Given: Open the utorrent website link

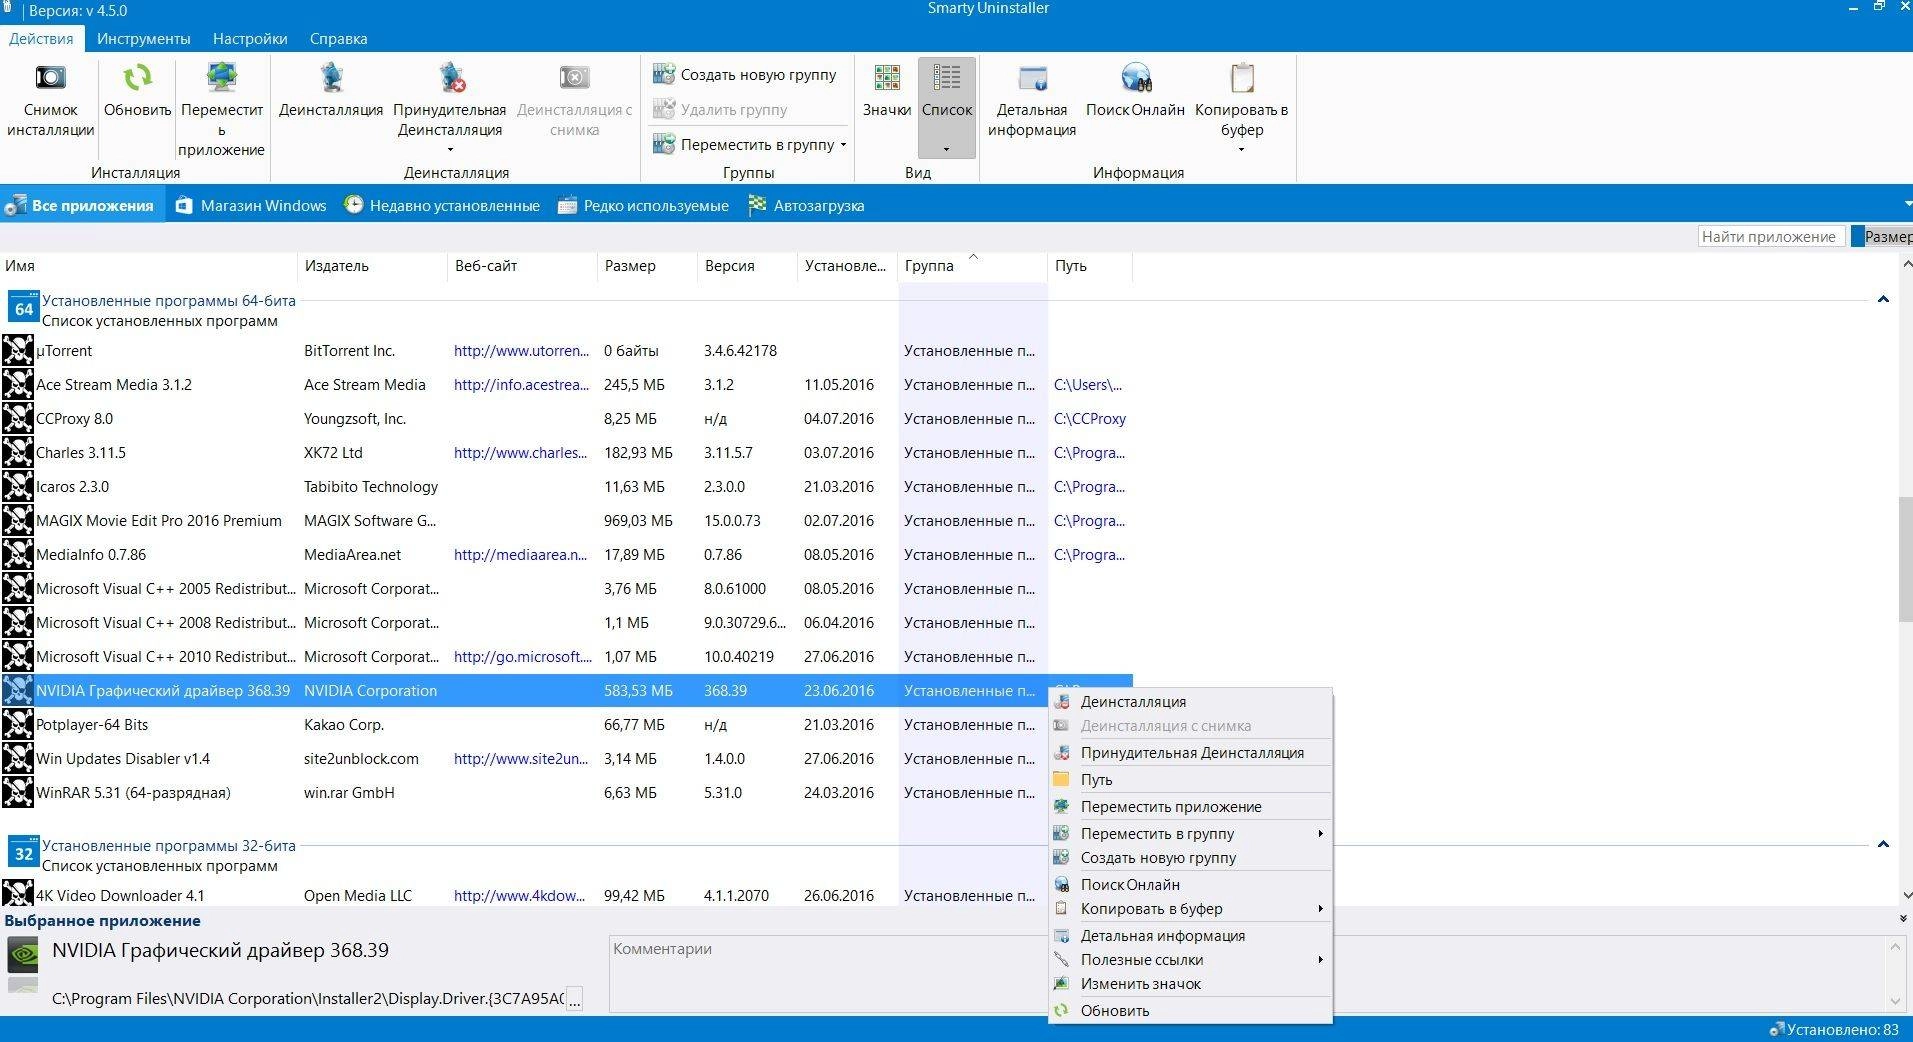Looking at the screenshot, I should 521,350.
